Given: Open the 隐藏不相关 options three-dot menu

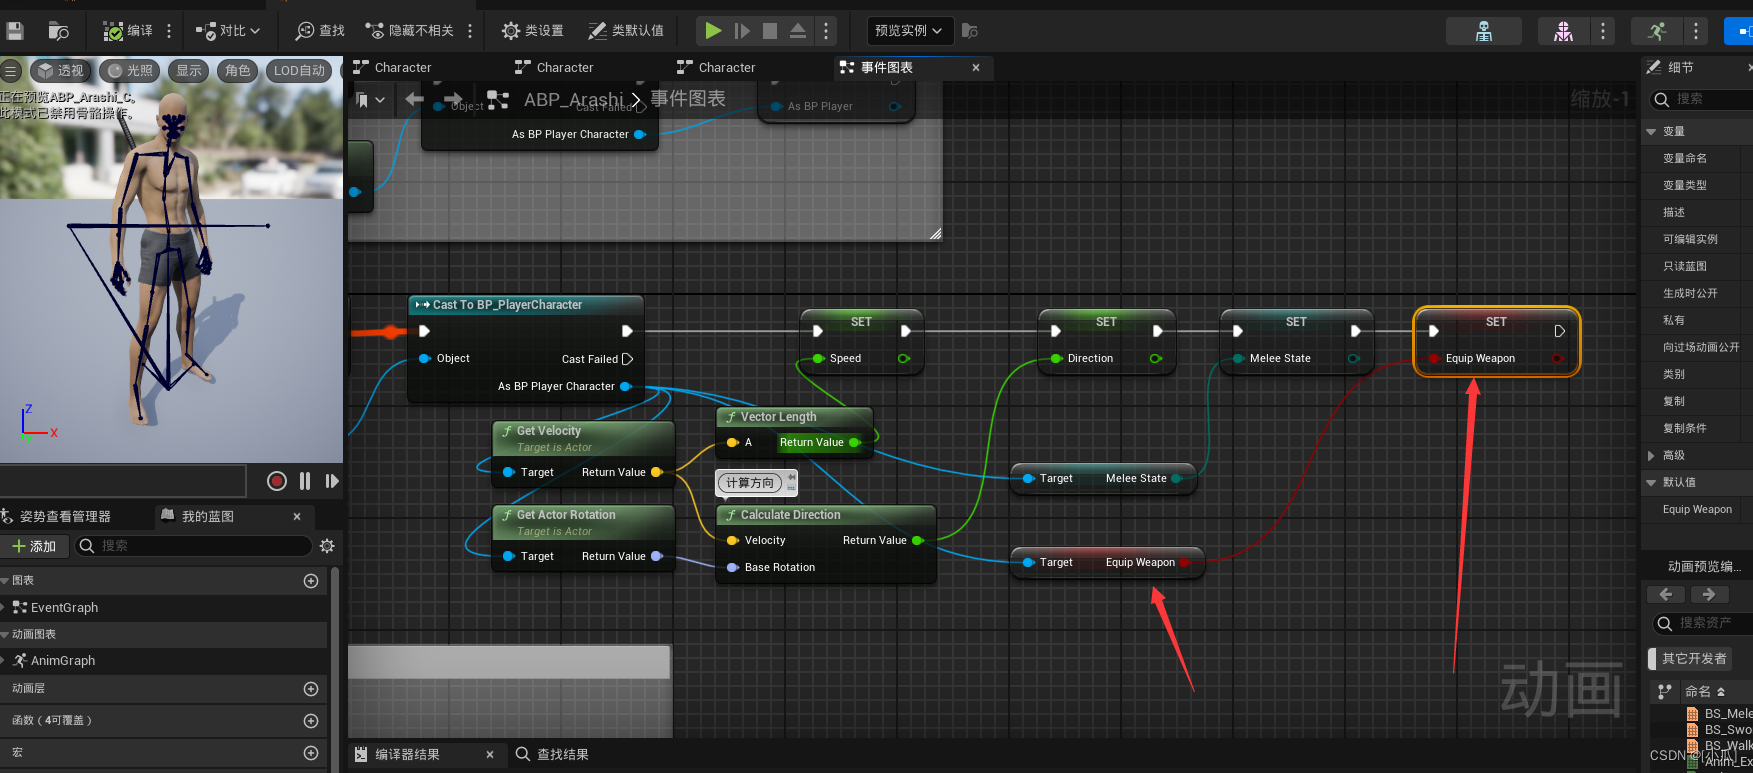Looking at the screenshot, I should coord(470,31).
